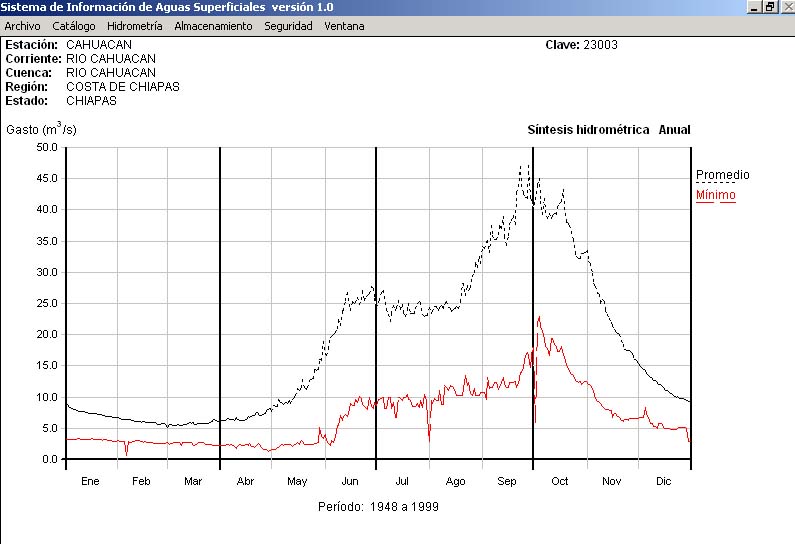Screen dimensions: 795x544
Task: Open the Seguridad menu
Action: tap(288, 26)
